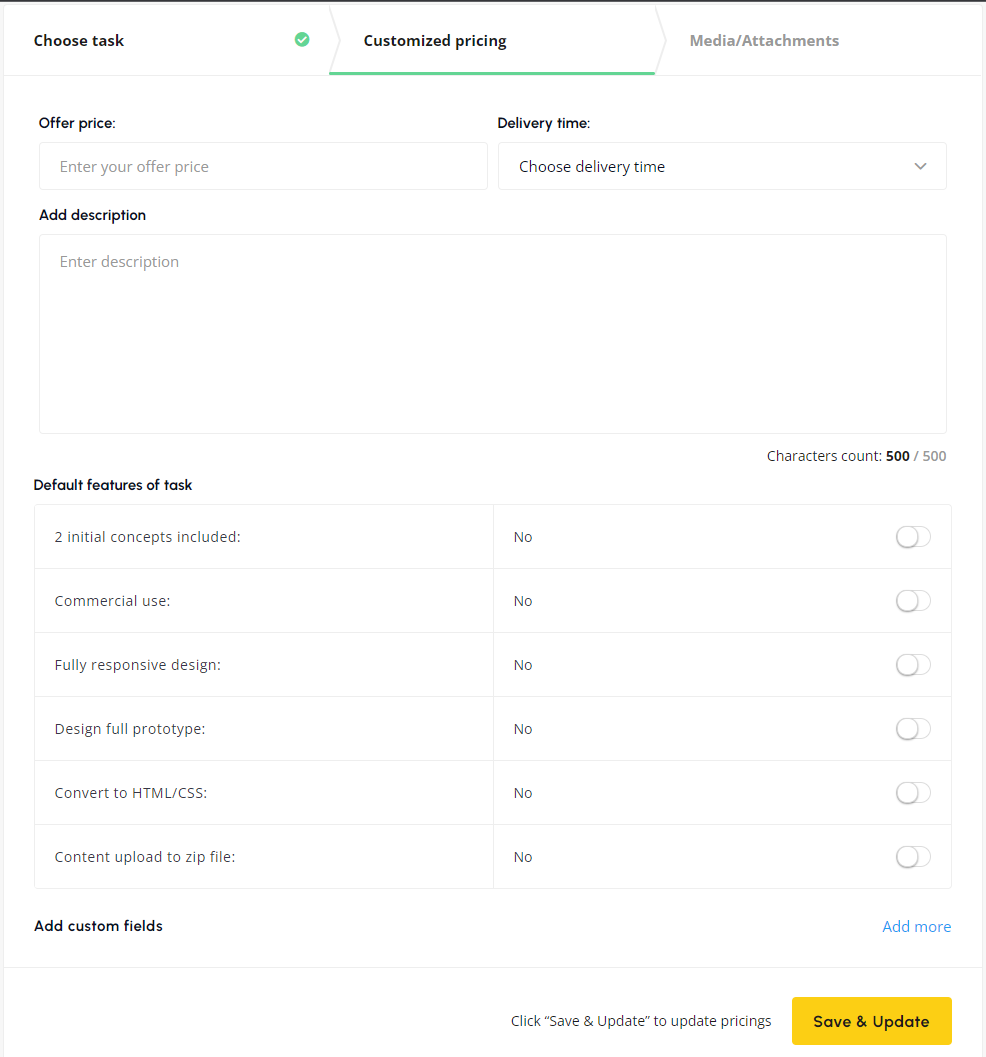
Task: Enable 2 initial concepts included toggle
Action: point(913,537)
